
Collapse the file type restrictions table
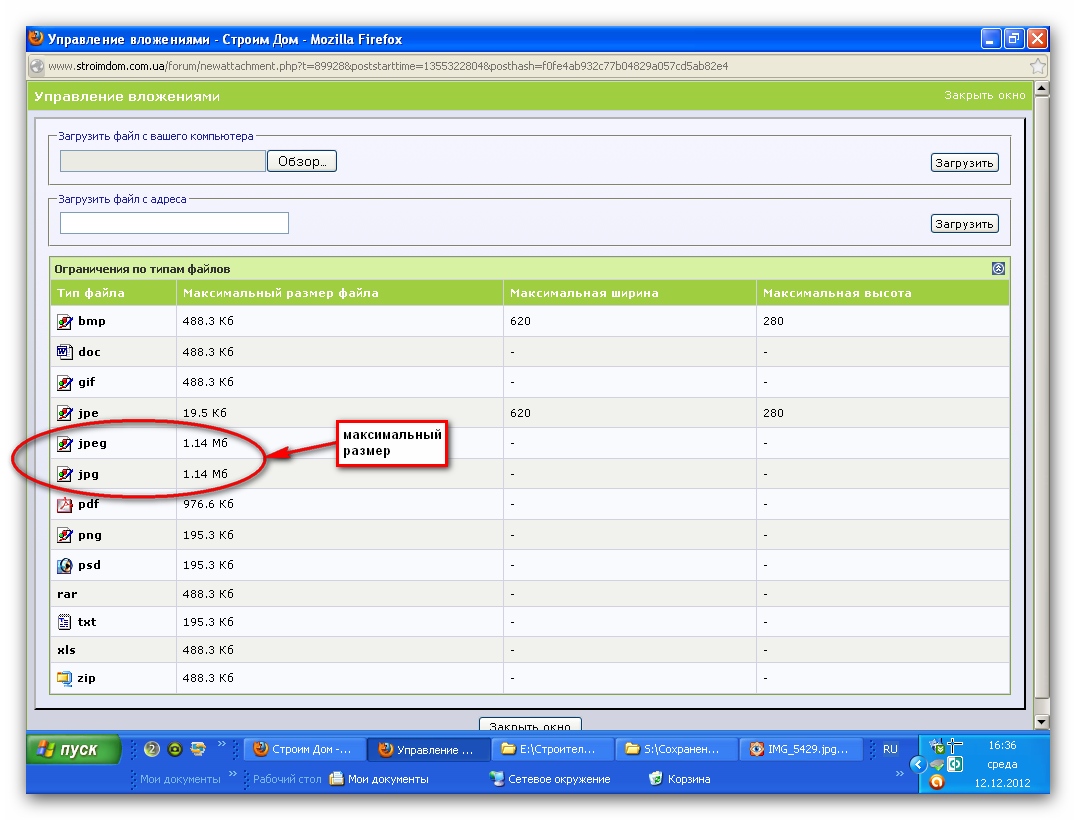pos(998,269)
